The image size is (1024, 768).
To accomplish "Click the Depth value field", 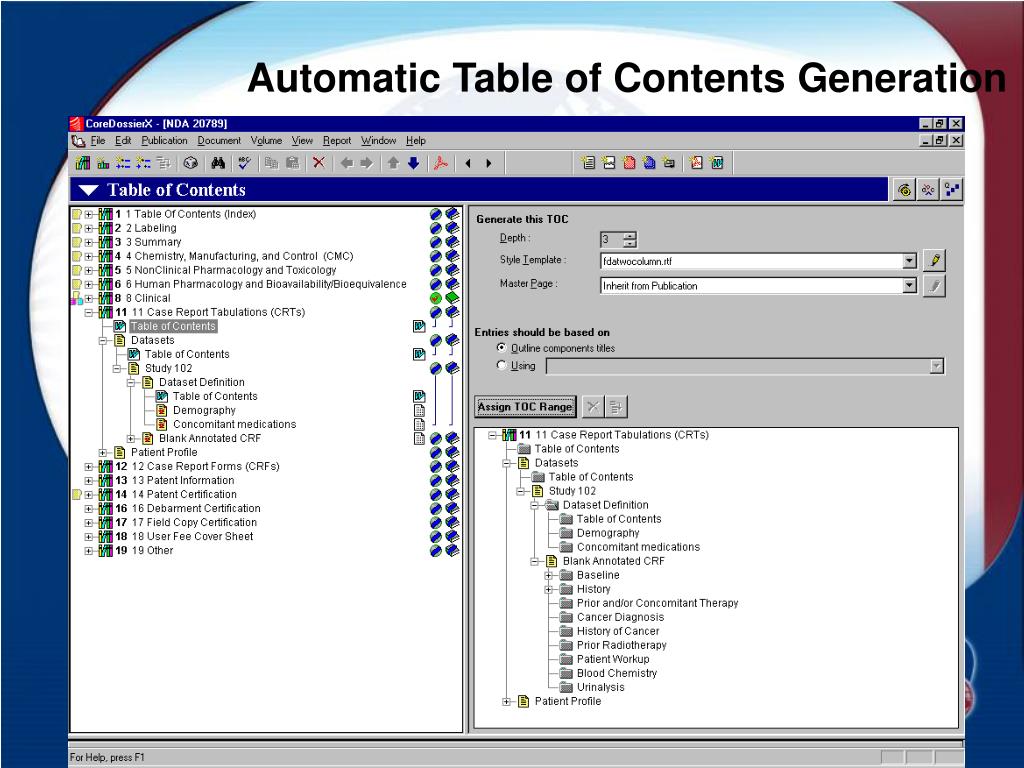I will pos(611,240).
